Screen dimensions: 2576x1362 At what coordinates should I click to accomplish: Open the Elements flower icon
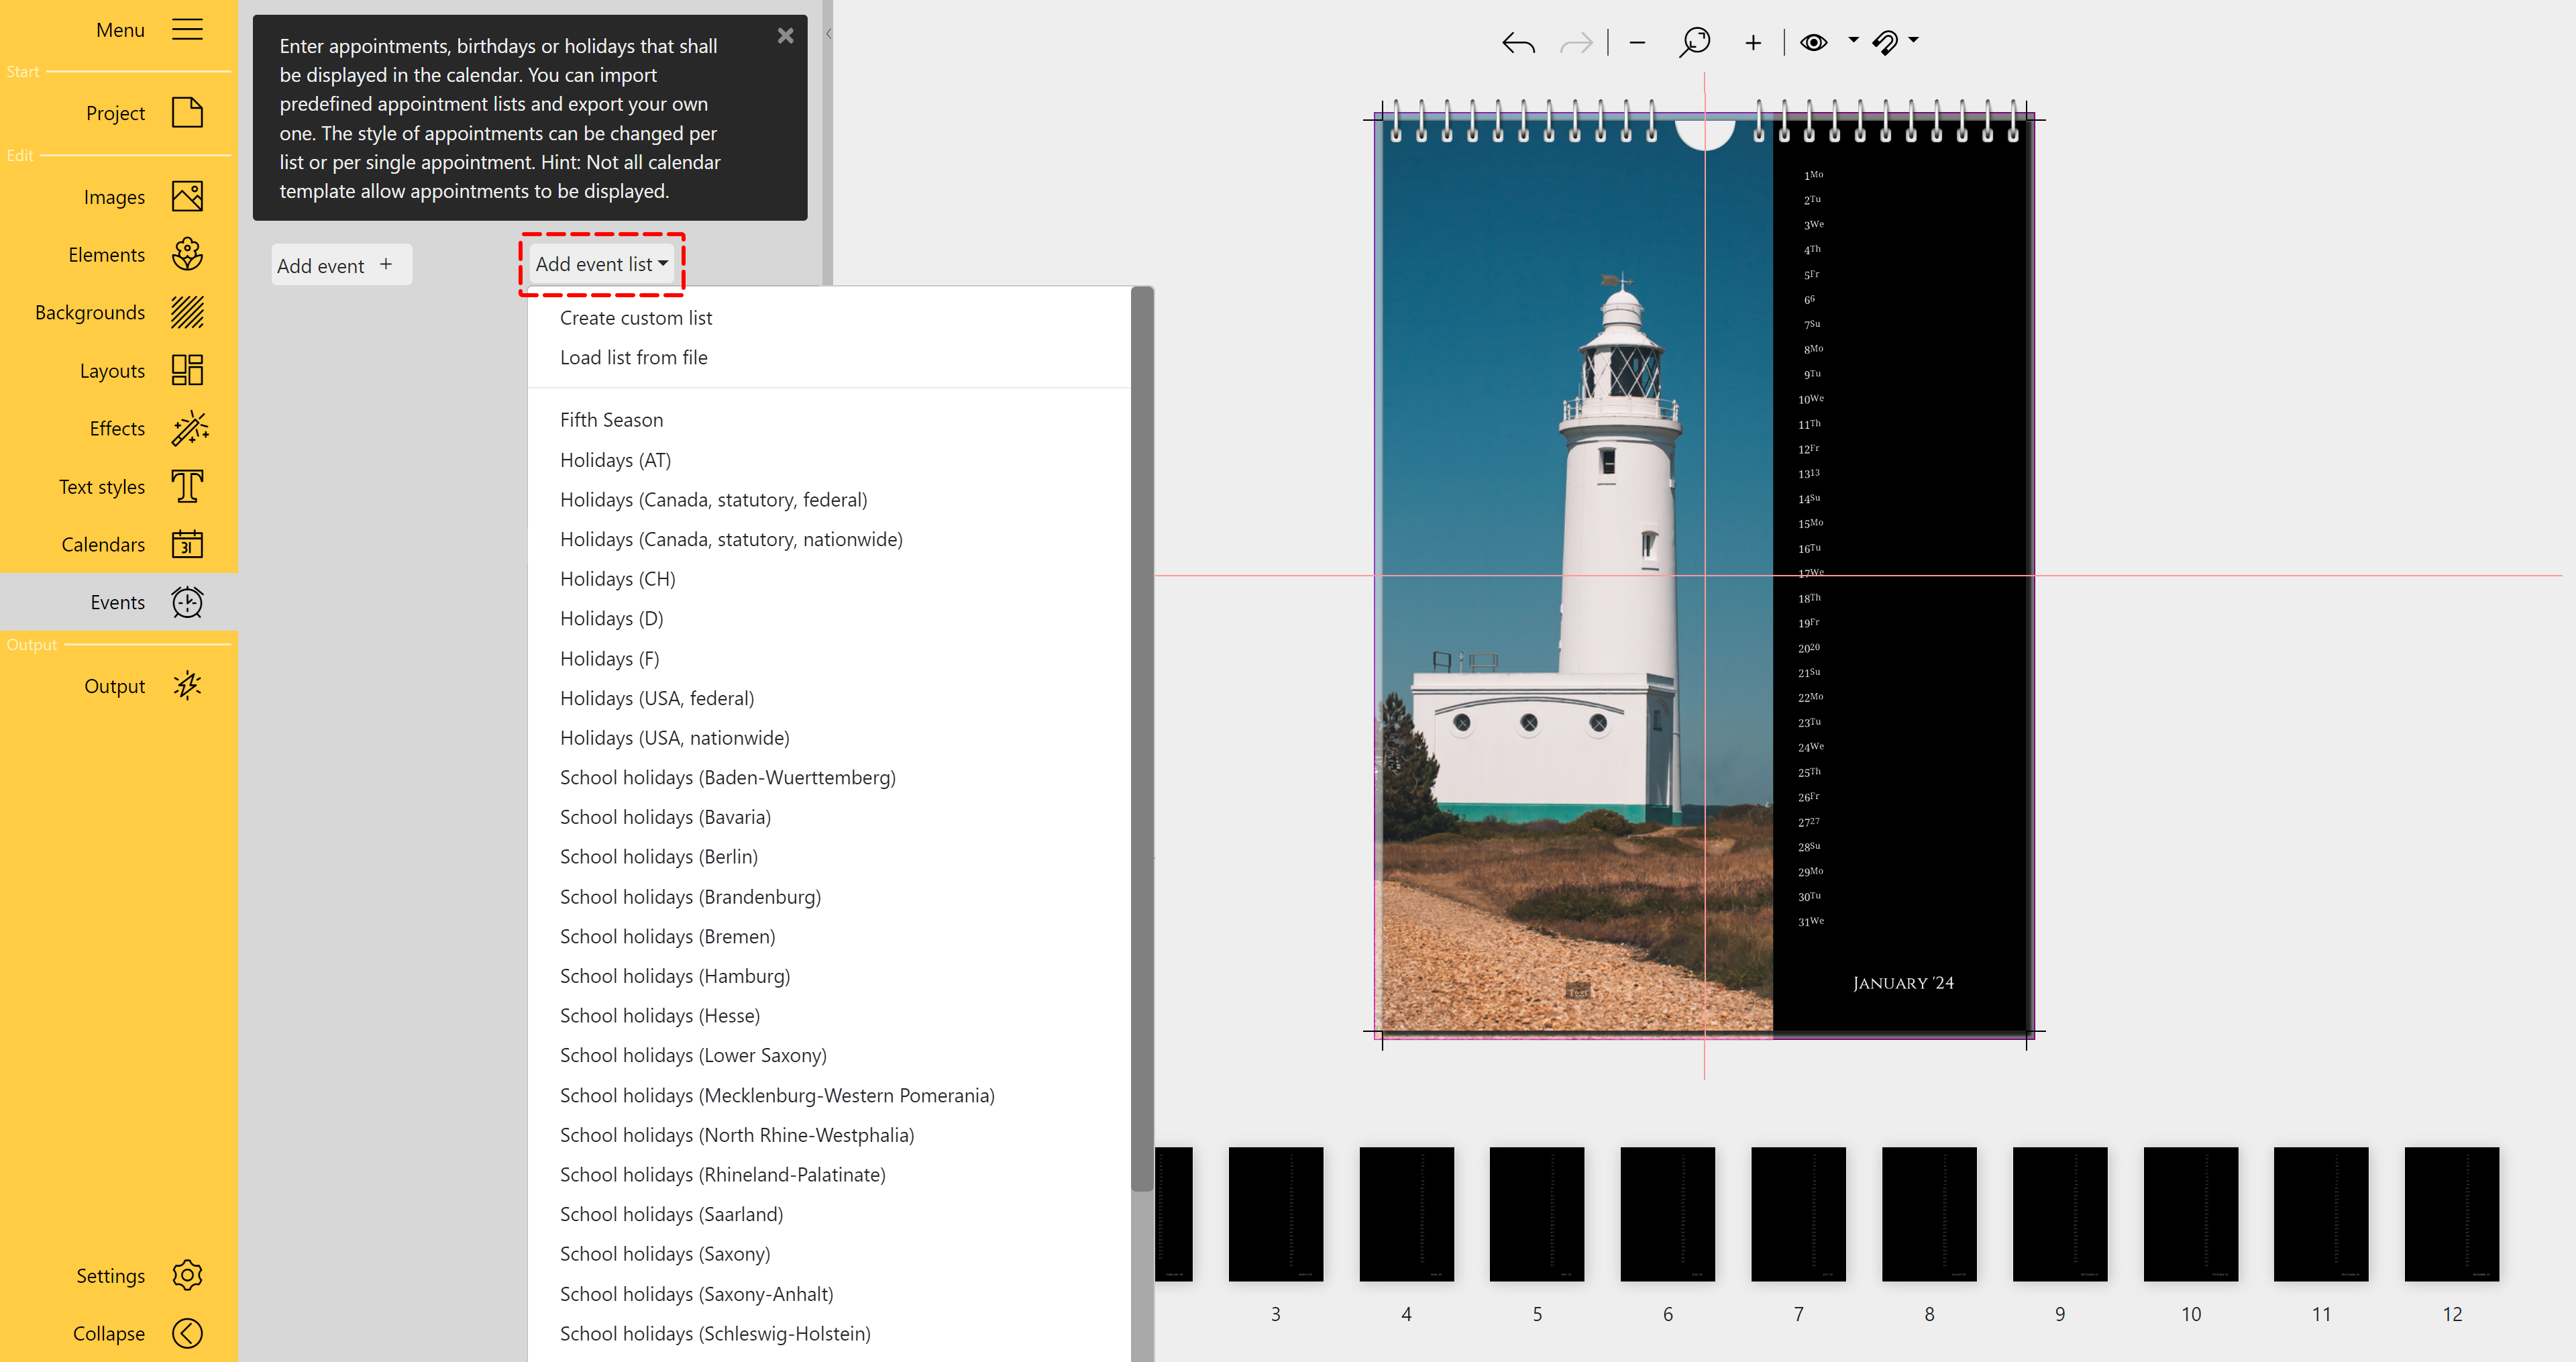(x=187, y=254)
